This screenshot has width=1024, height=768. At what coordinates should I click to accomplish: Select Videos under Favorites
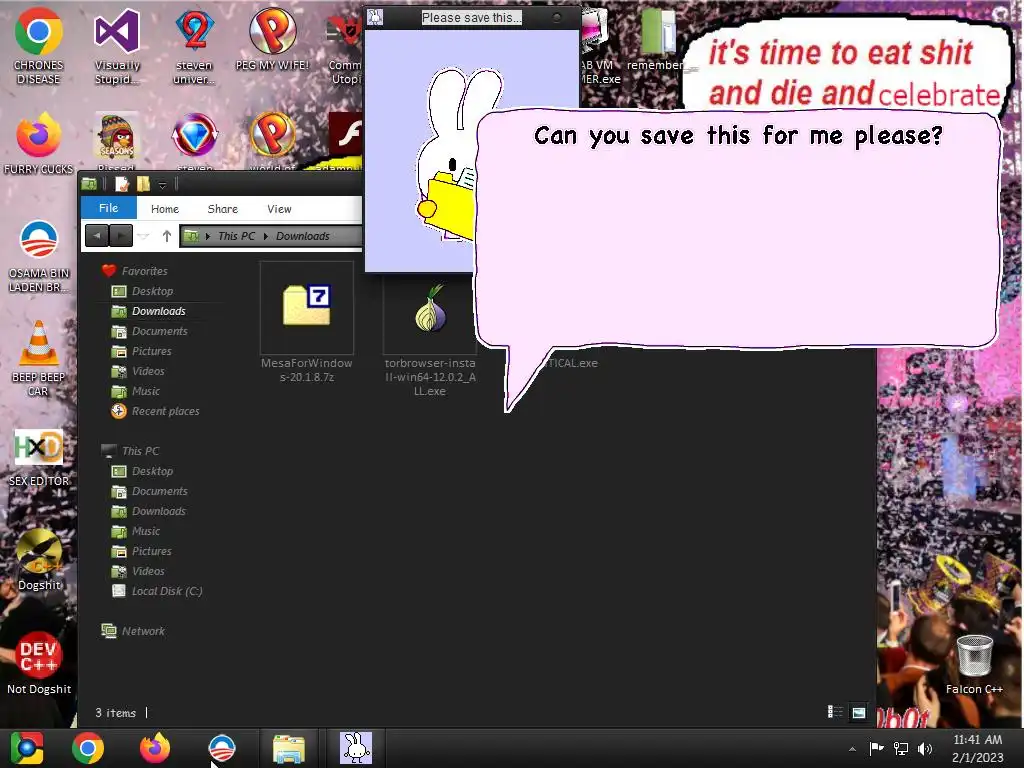click(148, 371)
